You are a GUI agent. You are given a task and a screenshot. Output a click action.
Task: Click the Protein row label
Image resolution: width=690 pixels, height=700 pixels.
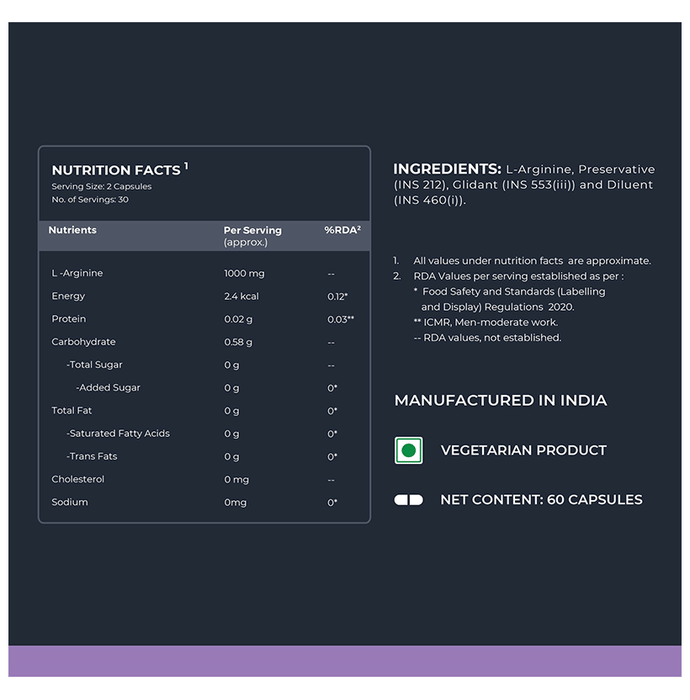point(69,319)
